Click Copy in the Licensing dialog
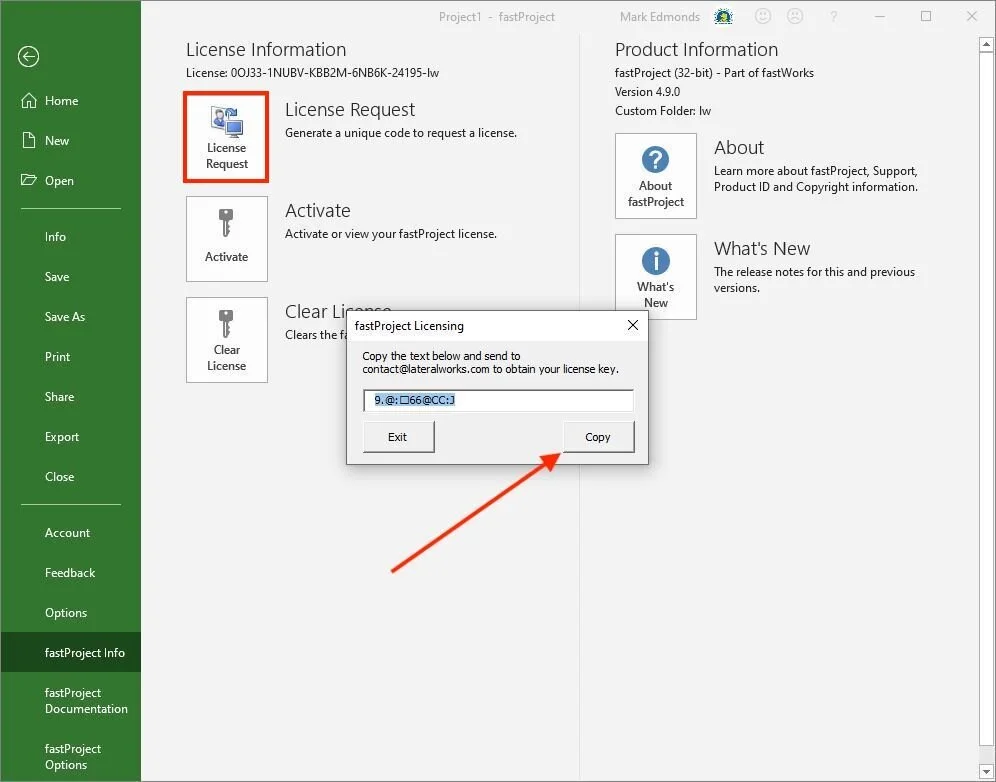This screenshot has height=782, width=996. point(598,437)
